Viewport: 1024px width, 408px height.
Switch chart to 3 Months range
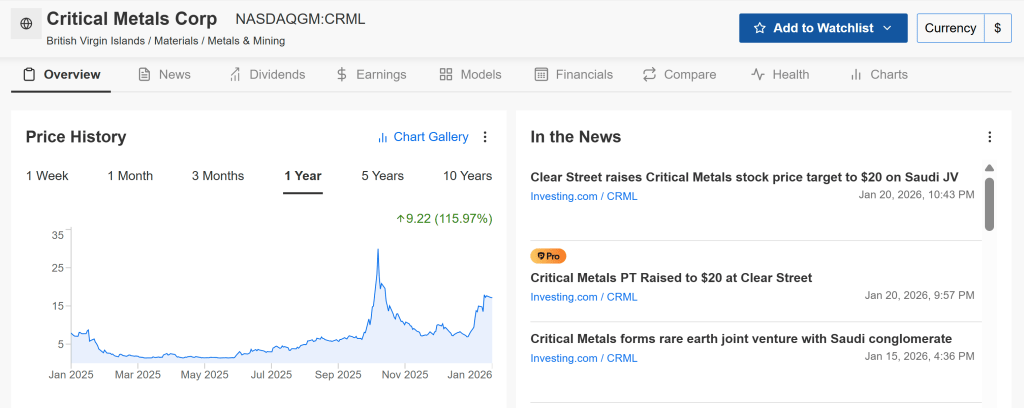pos(218,176)
